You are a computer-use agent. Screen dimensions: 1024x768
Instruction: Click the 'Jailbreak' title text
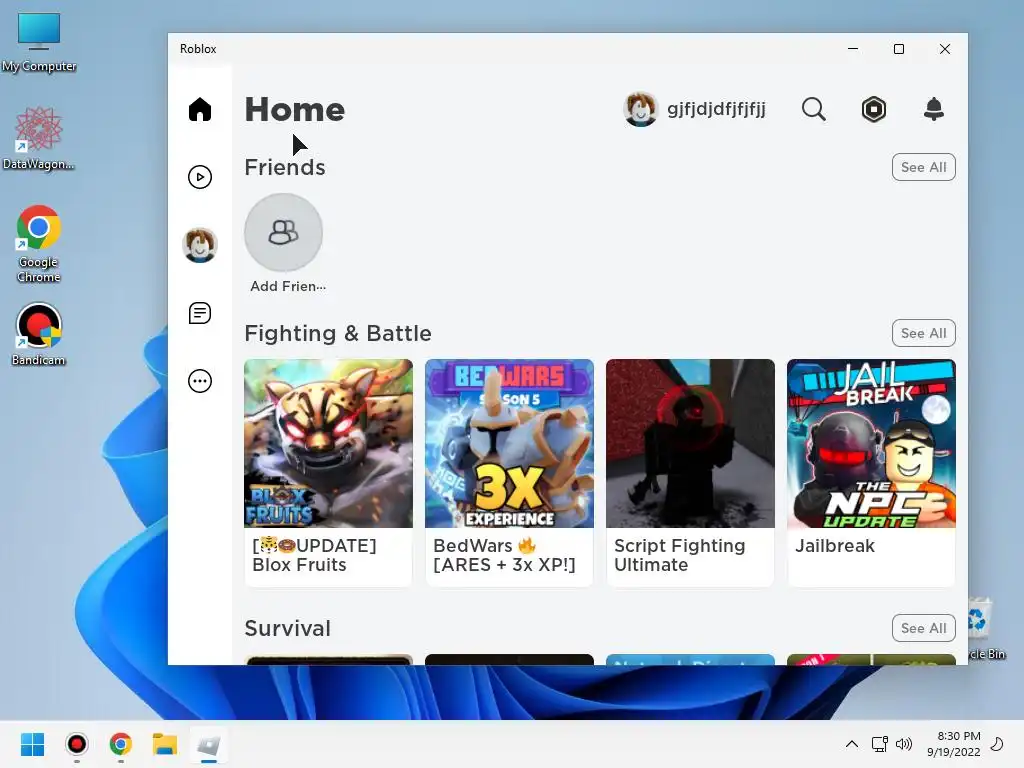[835, 546]
